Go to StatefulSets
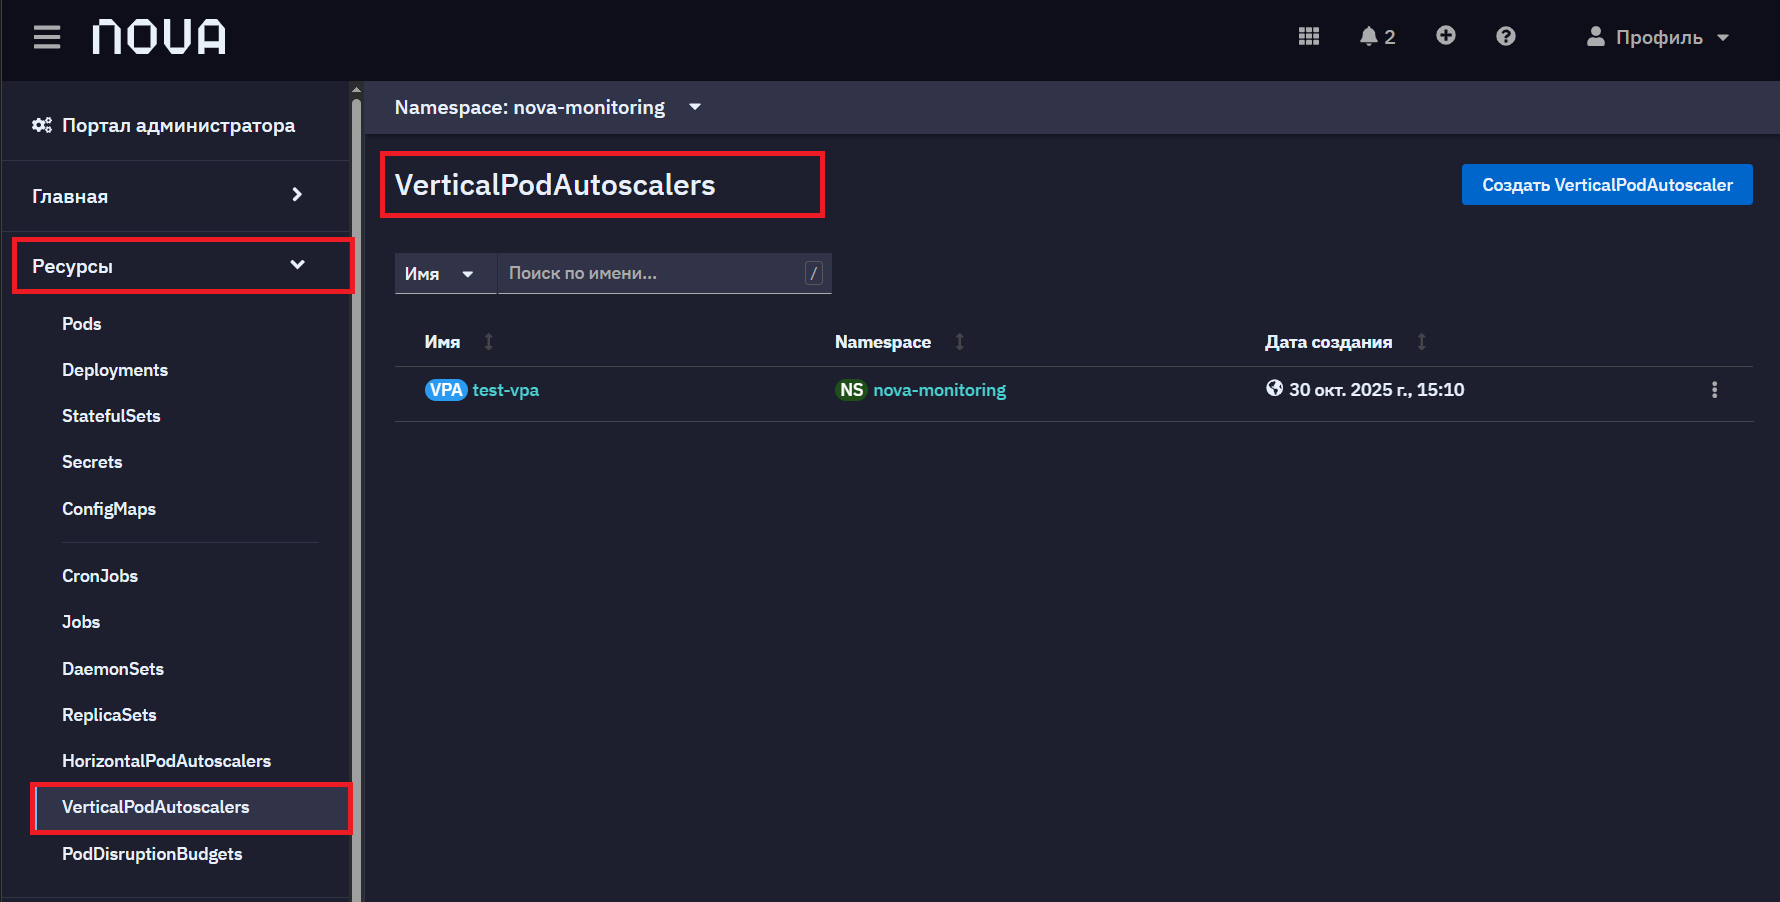The width and height of the screenshot is (1780, 902). (x=111, y=416)
